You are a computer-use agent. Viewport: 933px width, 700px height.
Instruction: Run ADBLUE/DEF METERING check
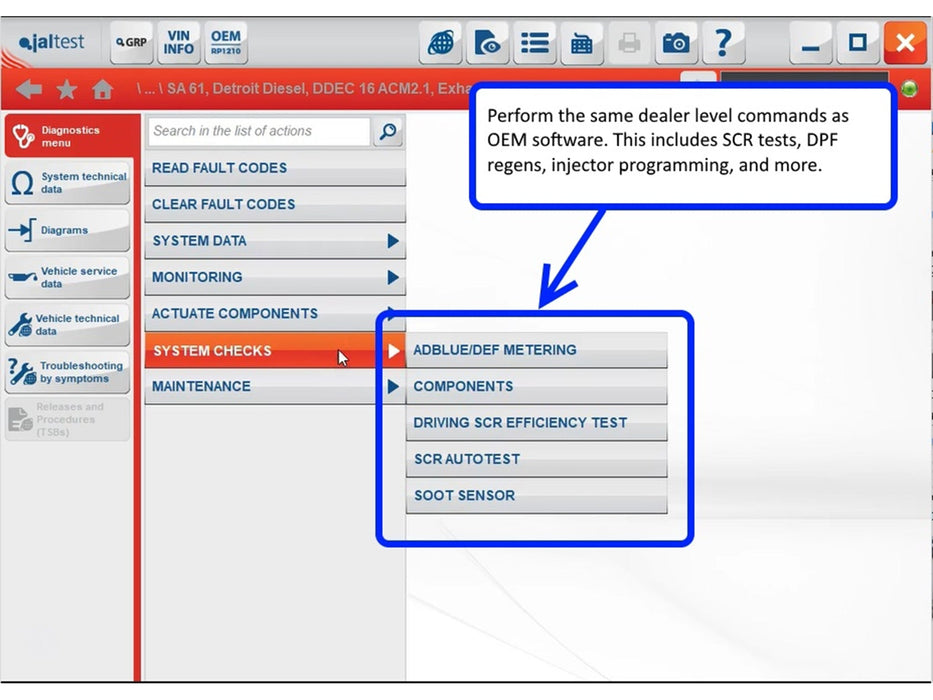[x=536, y=350]
